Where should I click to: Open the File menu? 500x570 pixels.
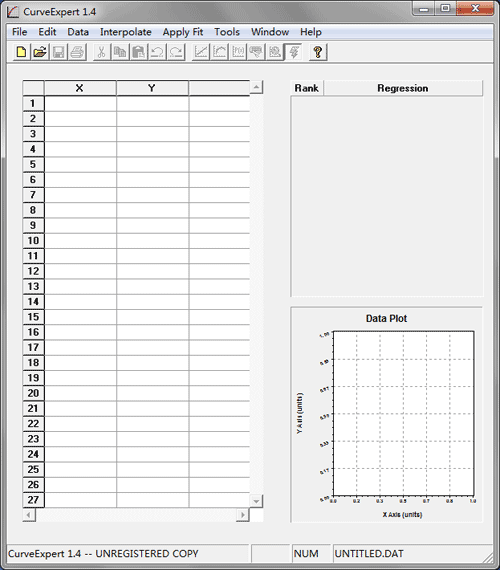(20, 32)
